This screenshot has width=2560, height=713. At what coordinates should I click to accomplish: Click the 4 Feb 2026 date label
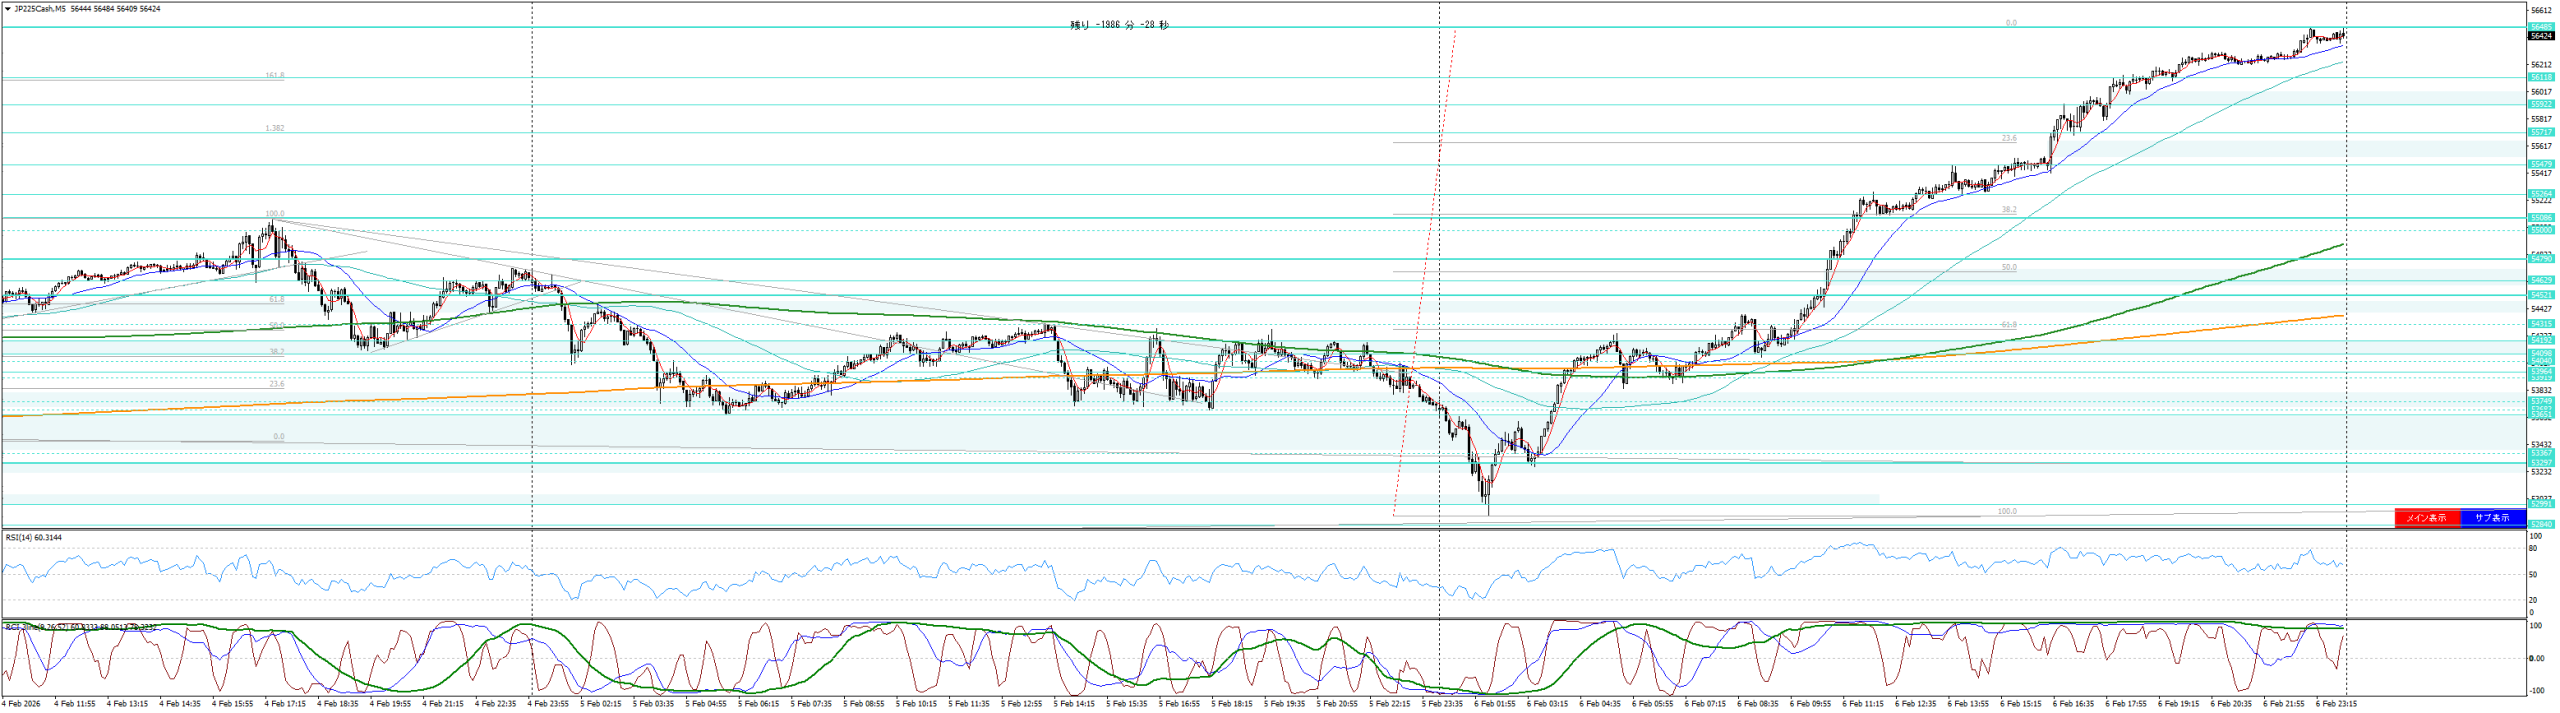coord(21,704)
